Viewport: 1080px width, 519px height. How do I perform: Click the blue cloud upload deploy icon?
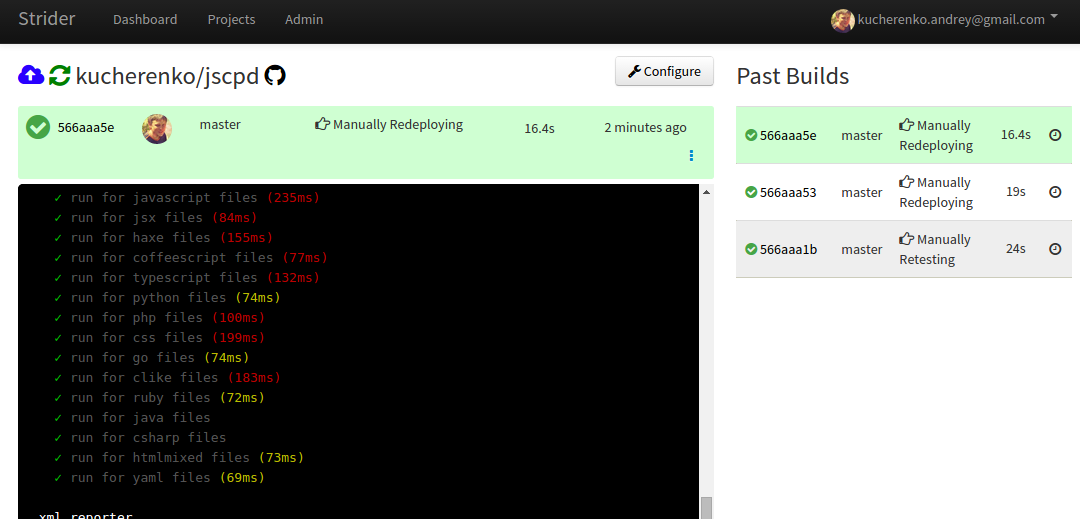[x=31, y=75]
